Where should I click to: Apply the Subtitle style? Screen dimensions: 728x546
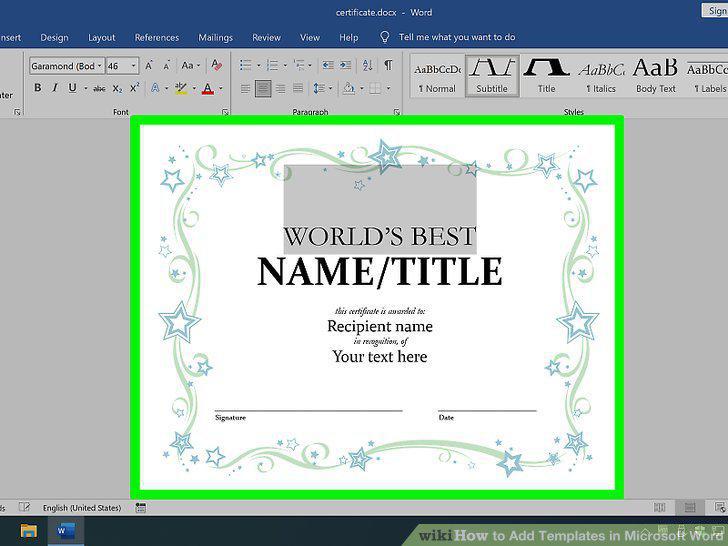pos(492,76)
